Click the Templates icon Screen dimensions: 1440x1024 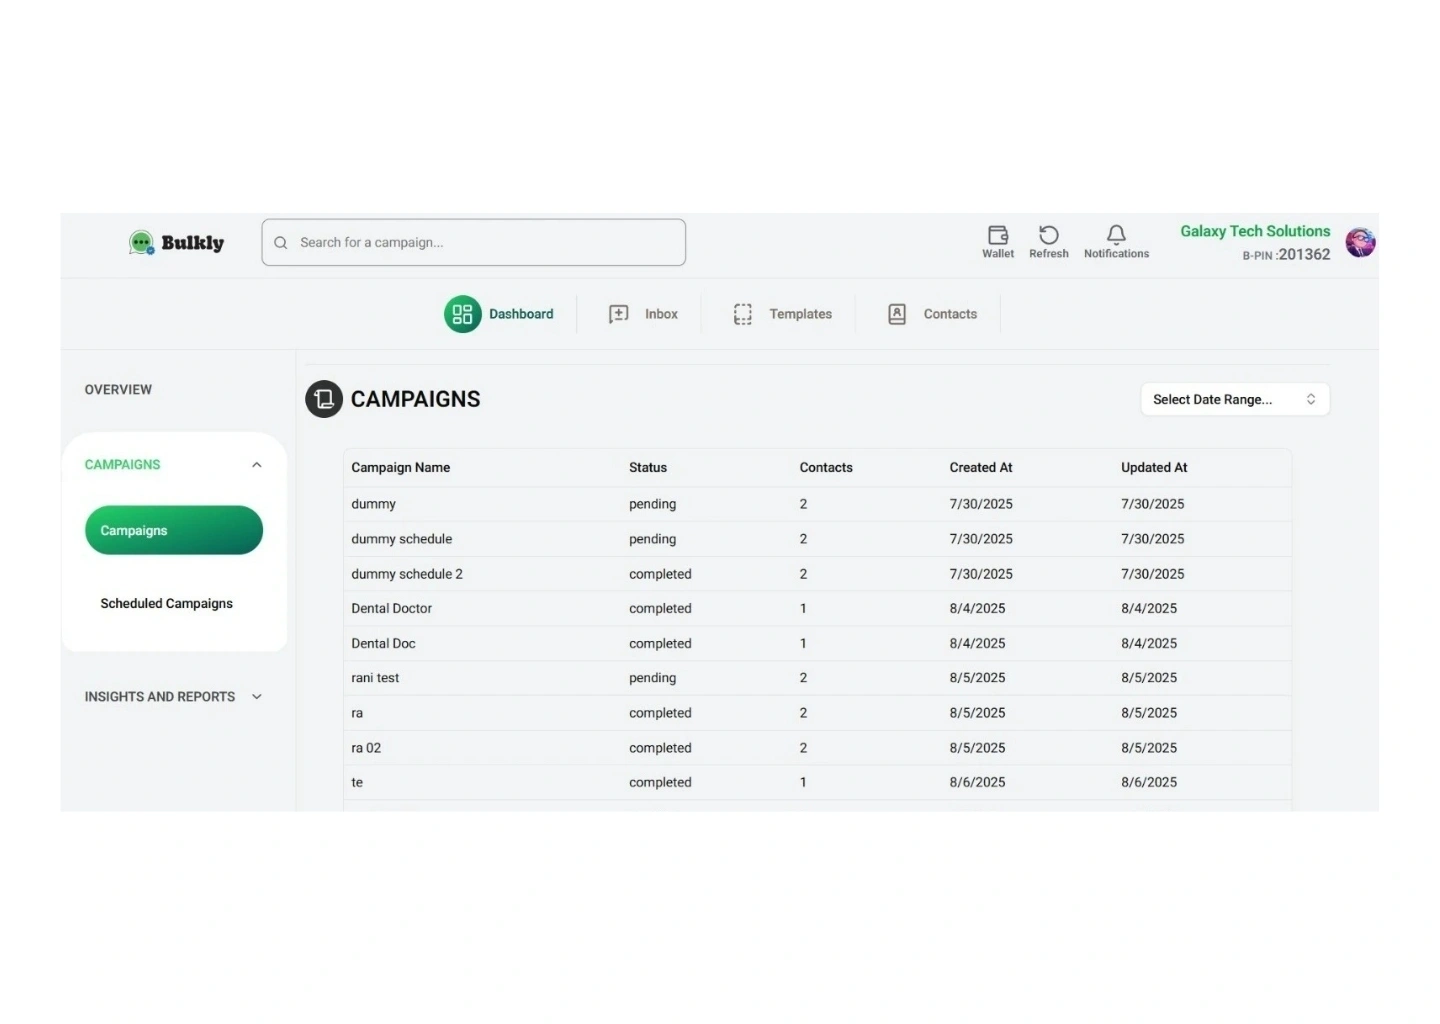click(x=742, y=314)
